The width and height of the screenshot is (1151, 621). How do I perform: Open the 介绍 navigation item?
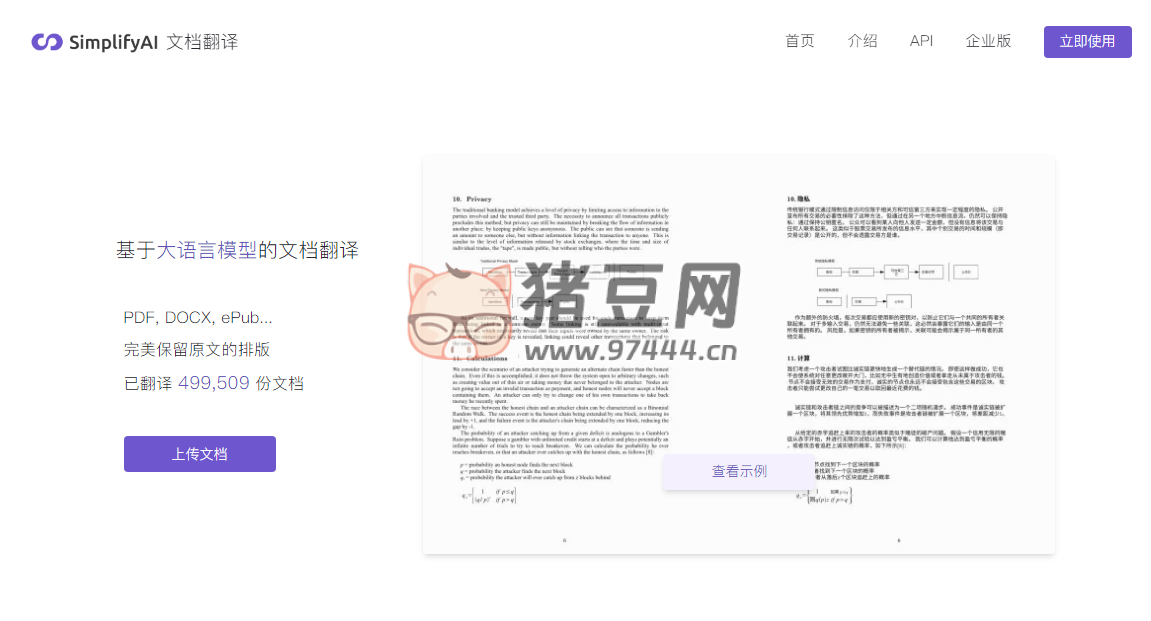pyautogui.click(x=862, y=41)
